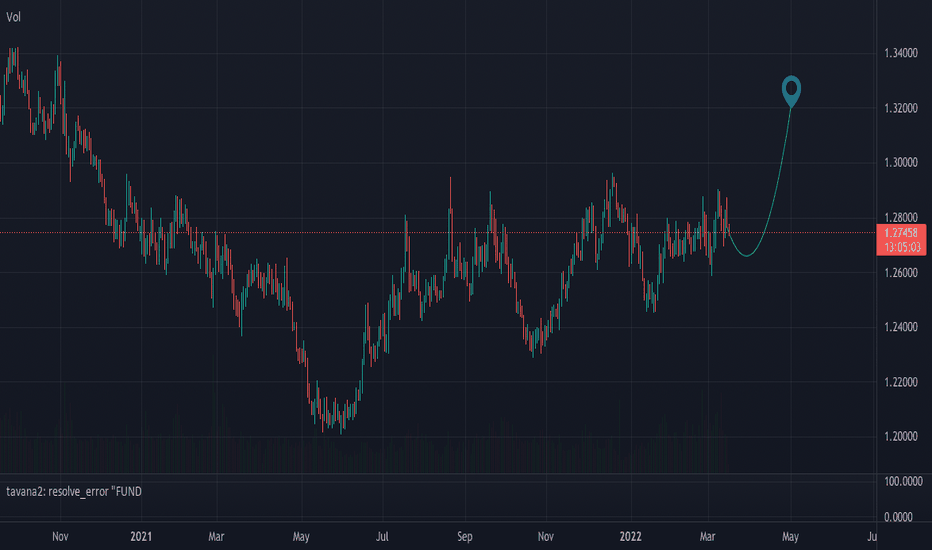Click the tavana2 resolve_error indicator label
This screenshot has width=932, height=550.
pyautogui.click(x=74, y=492)
